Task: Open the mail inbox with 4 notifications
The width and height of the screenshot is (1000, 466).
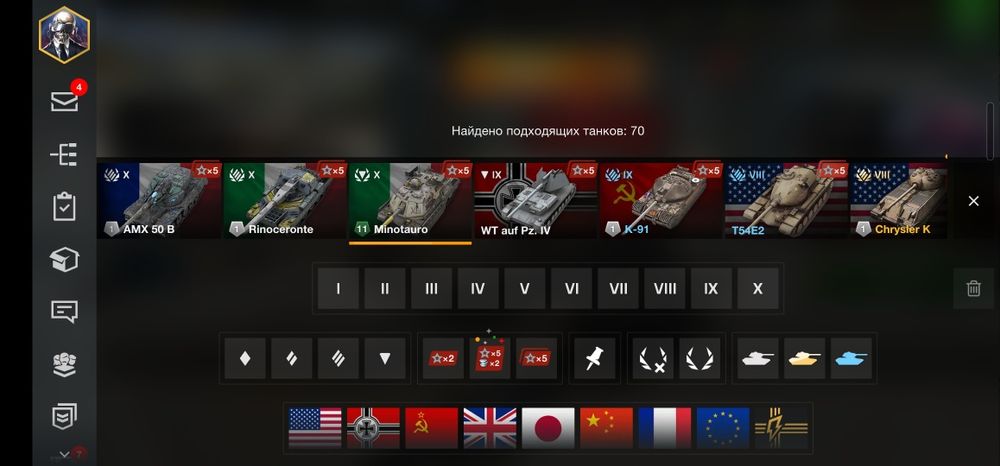Action: pos(65,101)
